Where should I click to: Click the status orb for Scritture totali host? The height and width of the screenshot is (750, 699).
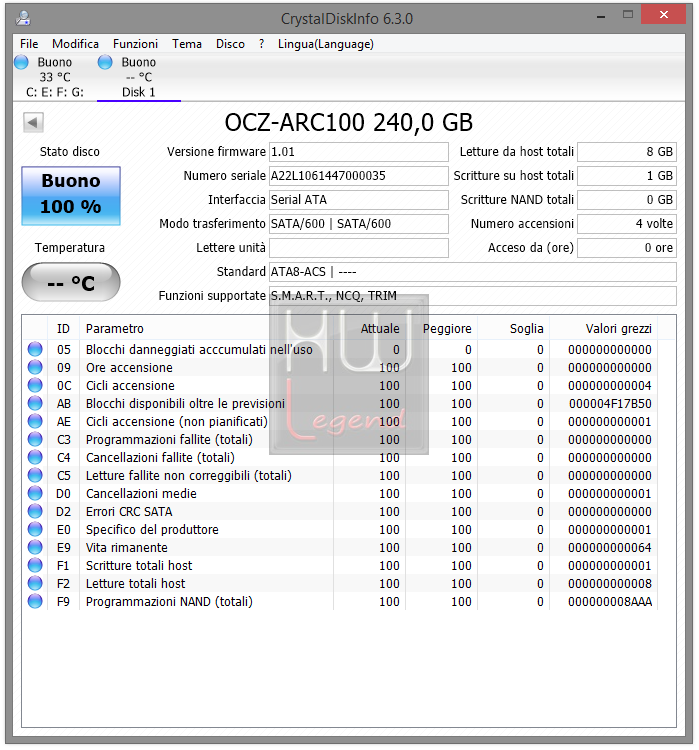coord(35,565)
